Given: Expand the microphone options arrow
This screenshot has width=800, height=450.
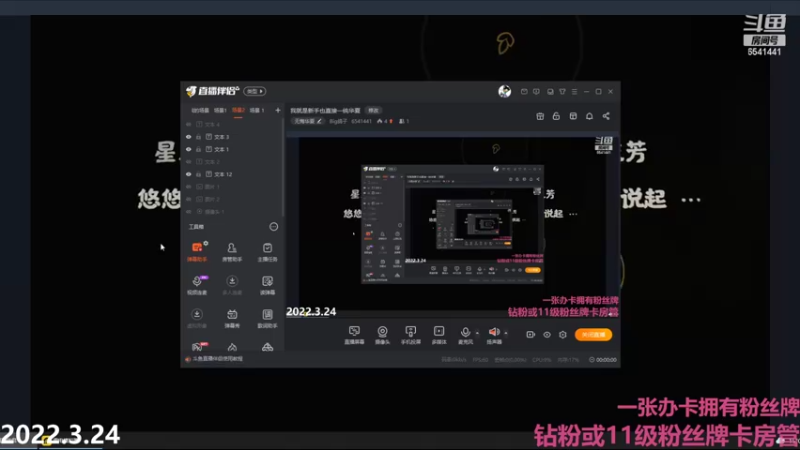Looking at the screenshot, I should (x=477, y=333).
